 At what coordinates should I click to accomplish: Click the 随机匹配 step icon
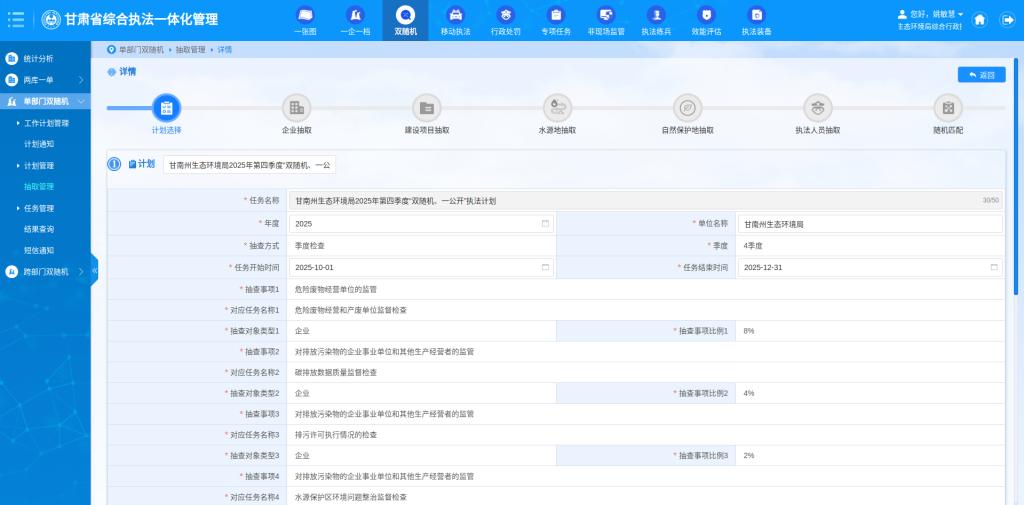948,108
